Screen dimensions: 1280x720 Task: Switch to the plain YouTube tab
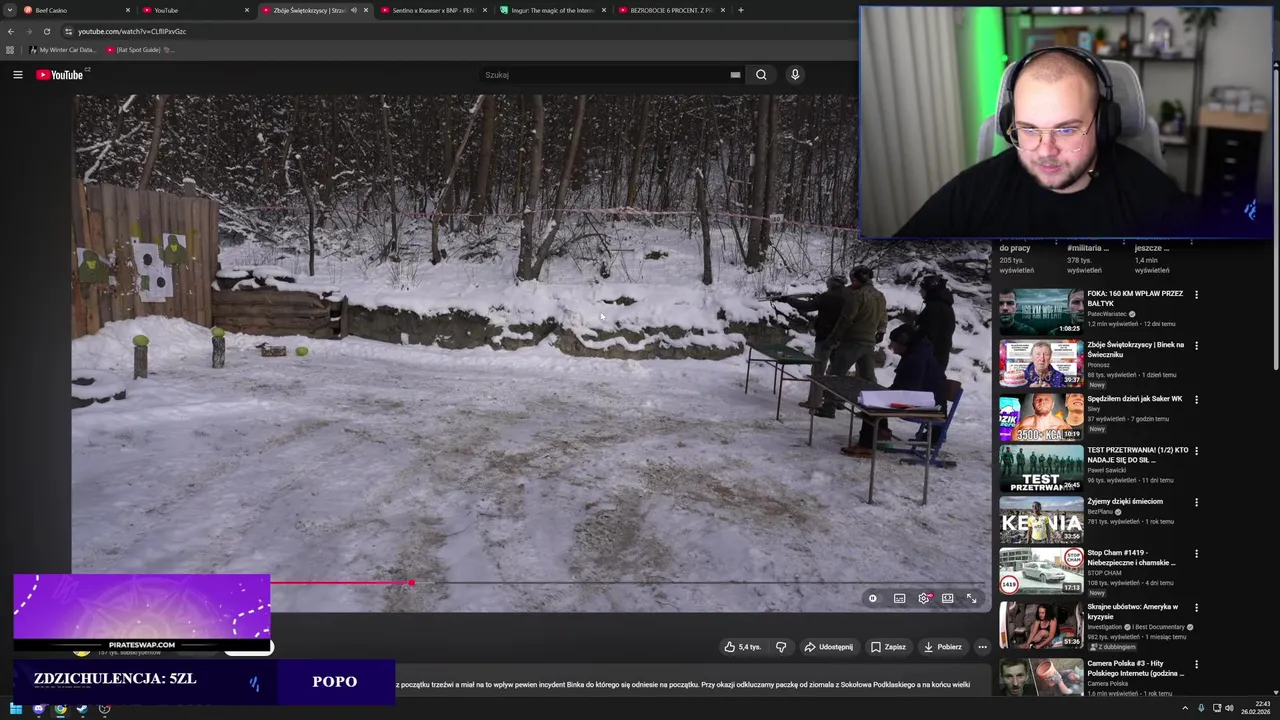[x=196, y=10]
